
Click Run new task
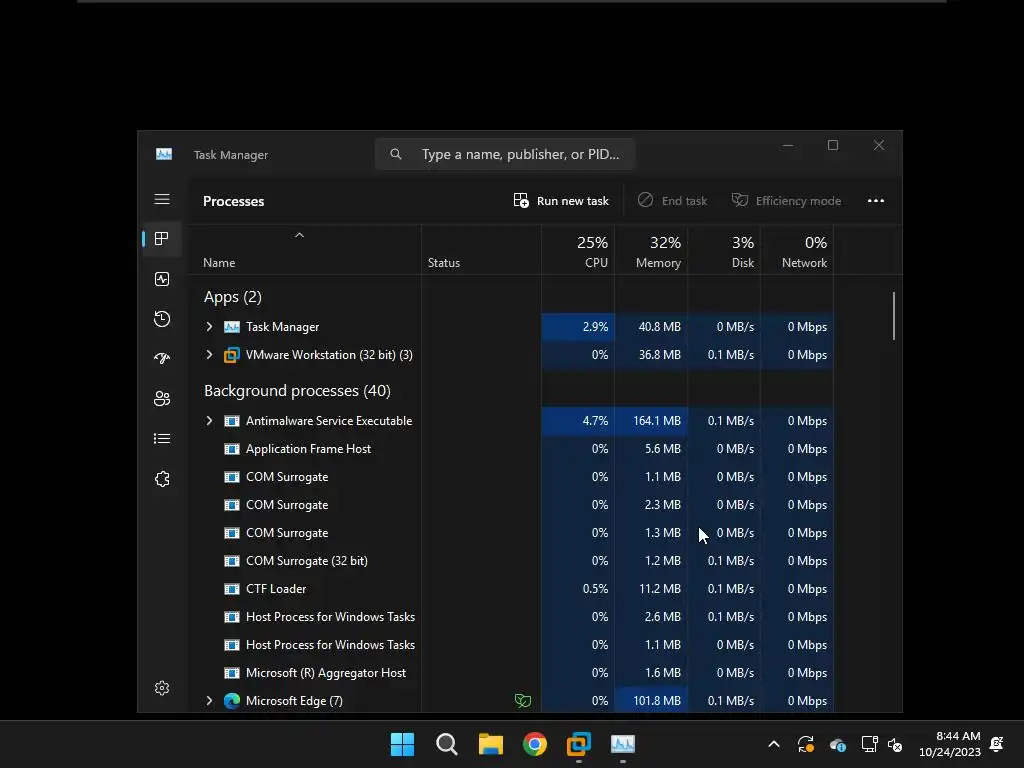pos(561,200)
